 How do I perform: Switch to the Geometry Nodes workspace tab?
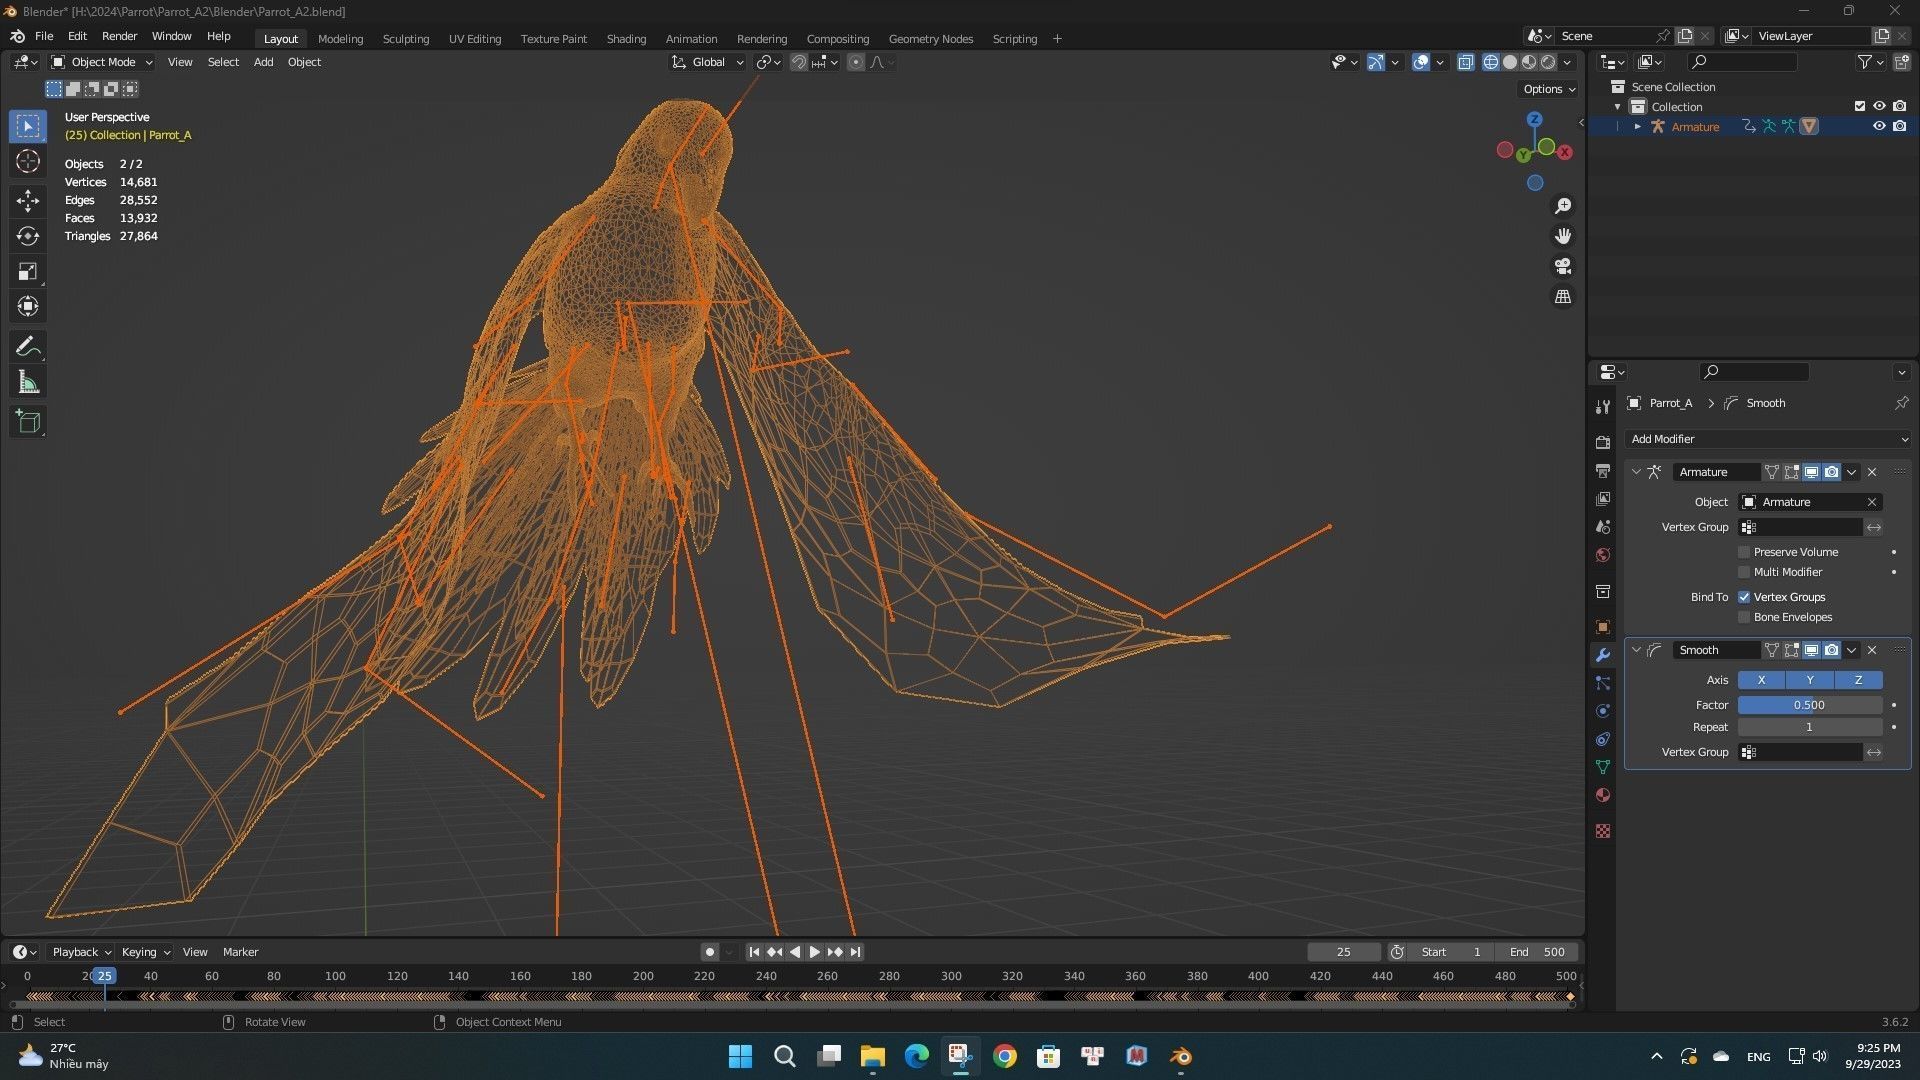[930, 39]
